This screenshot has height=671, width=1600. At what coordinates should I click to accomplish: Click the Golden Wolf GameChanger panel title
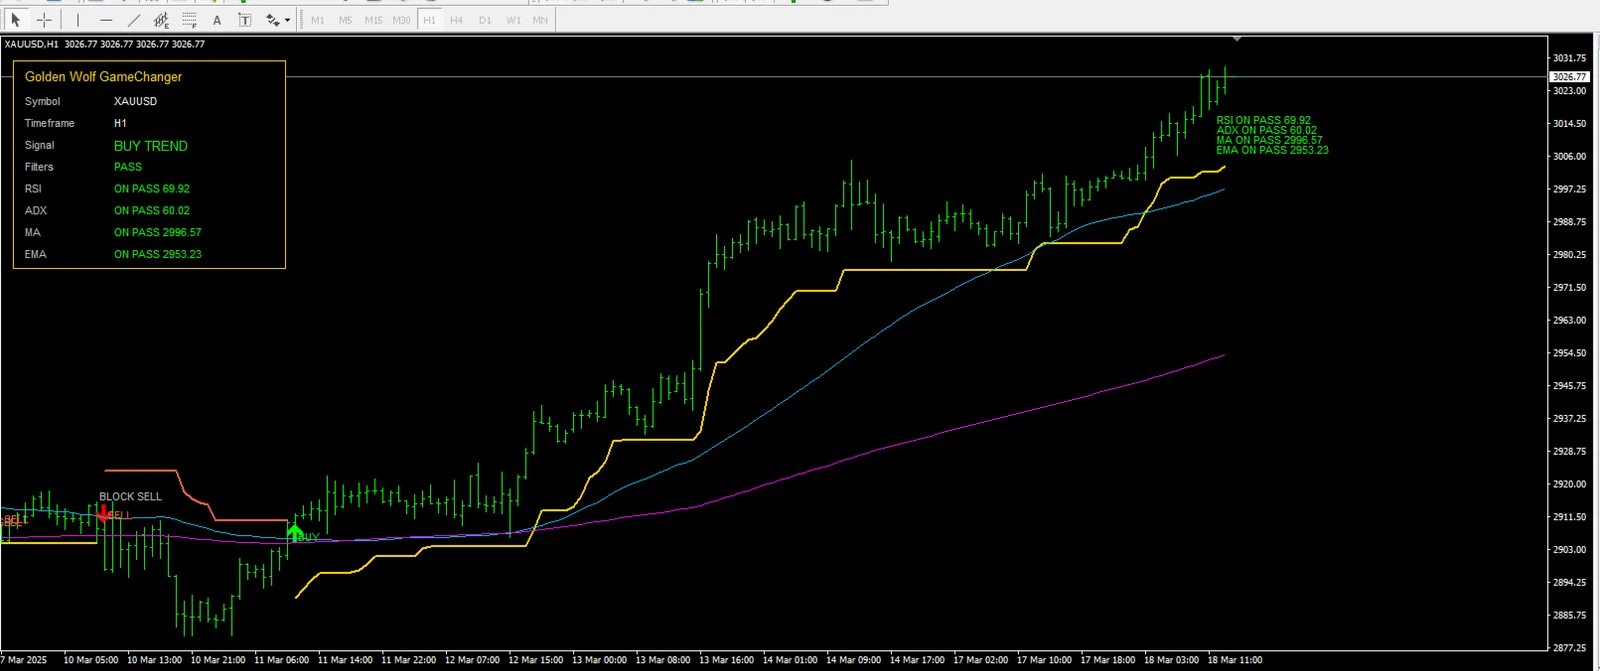103,77
